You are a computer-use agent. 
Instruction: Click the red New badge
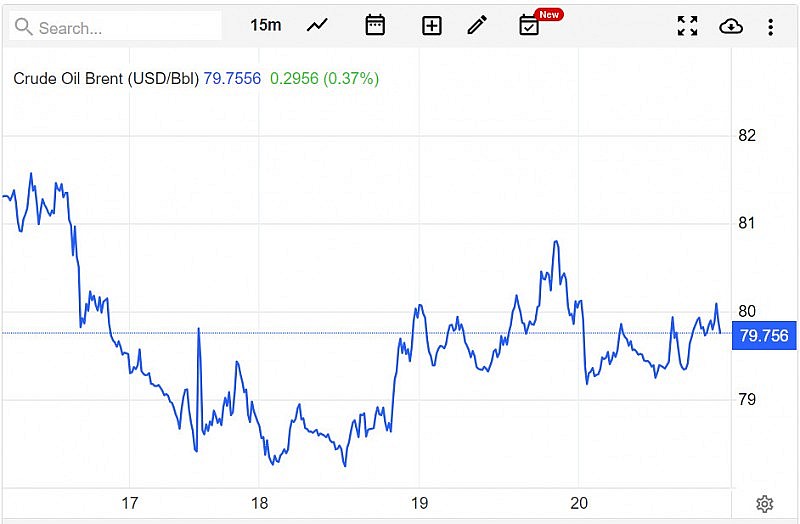(548, 14)
